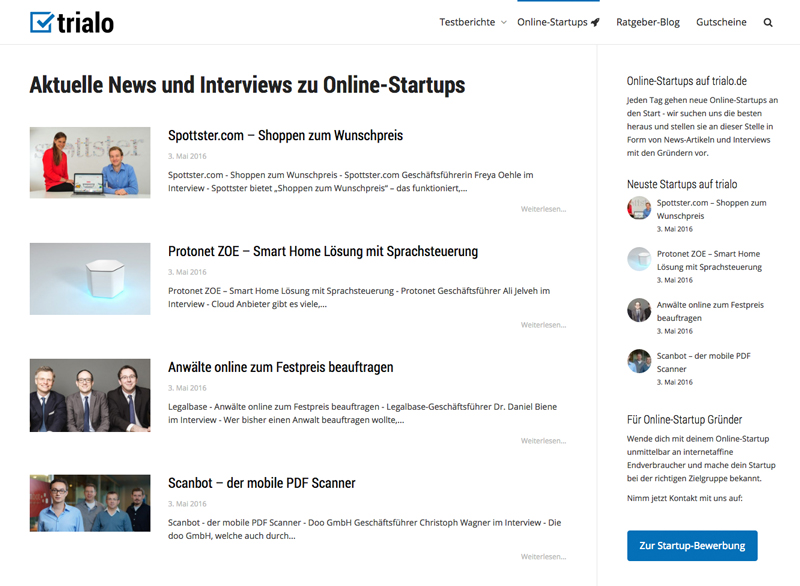Open the Protonet ZOE device thumbnail

(90, 278)
